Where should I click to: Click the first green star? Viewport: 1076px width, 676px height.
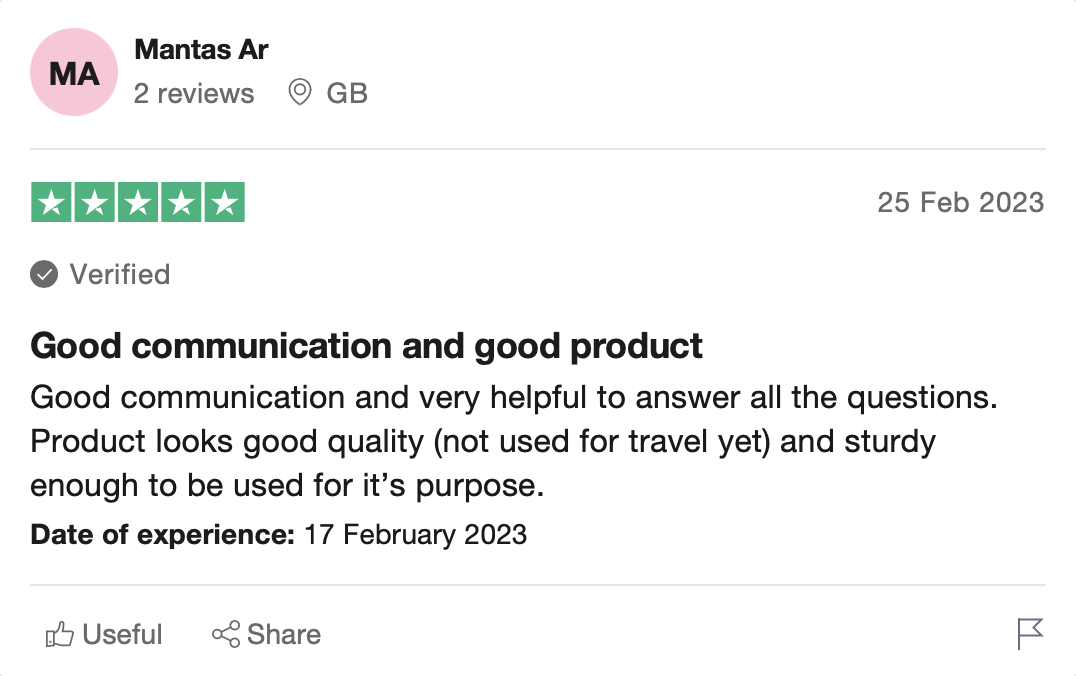tap(51, 202)
